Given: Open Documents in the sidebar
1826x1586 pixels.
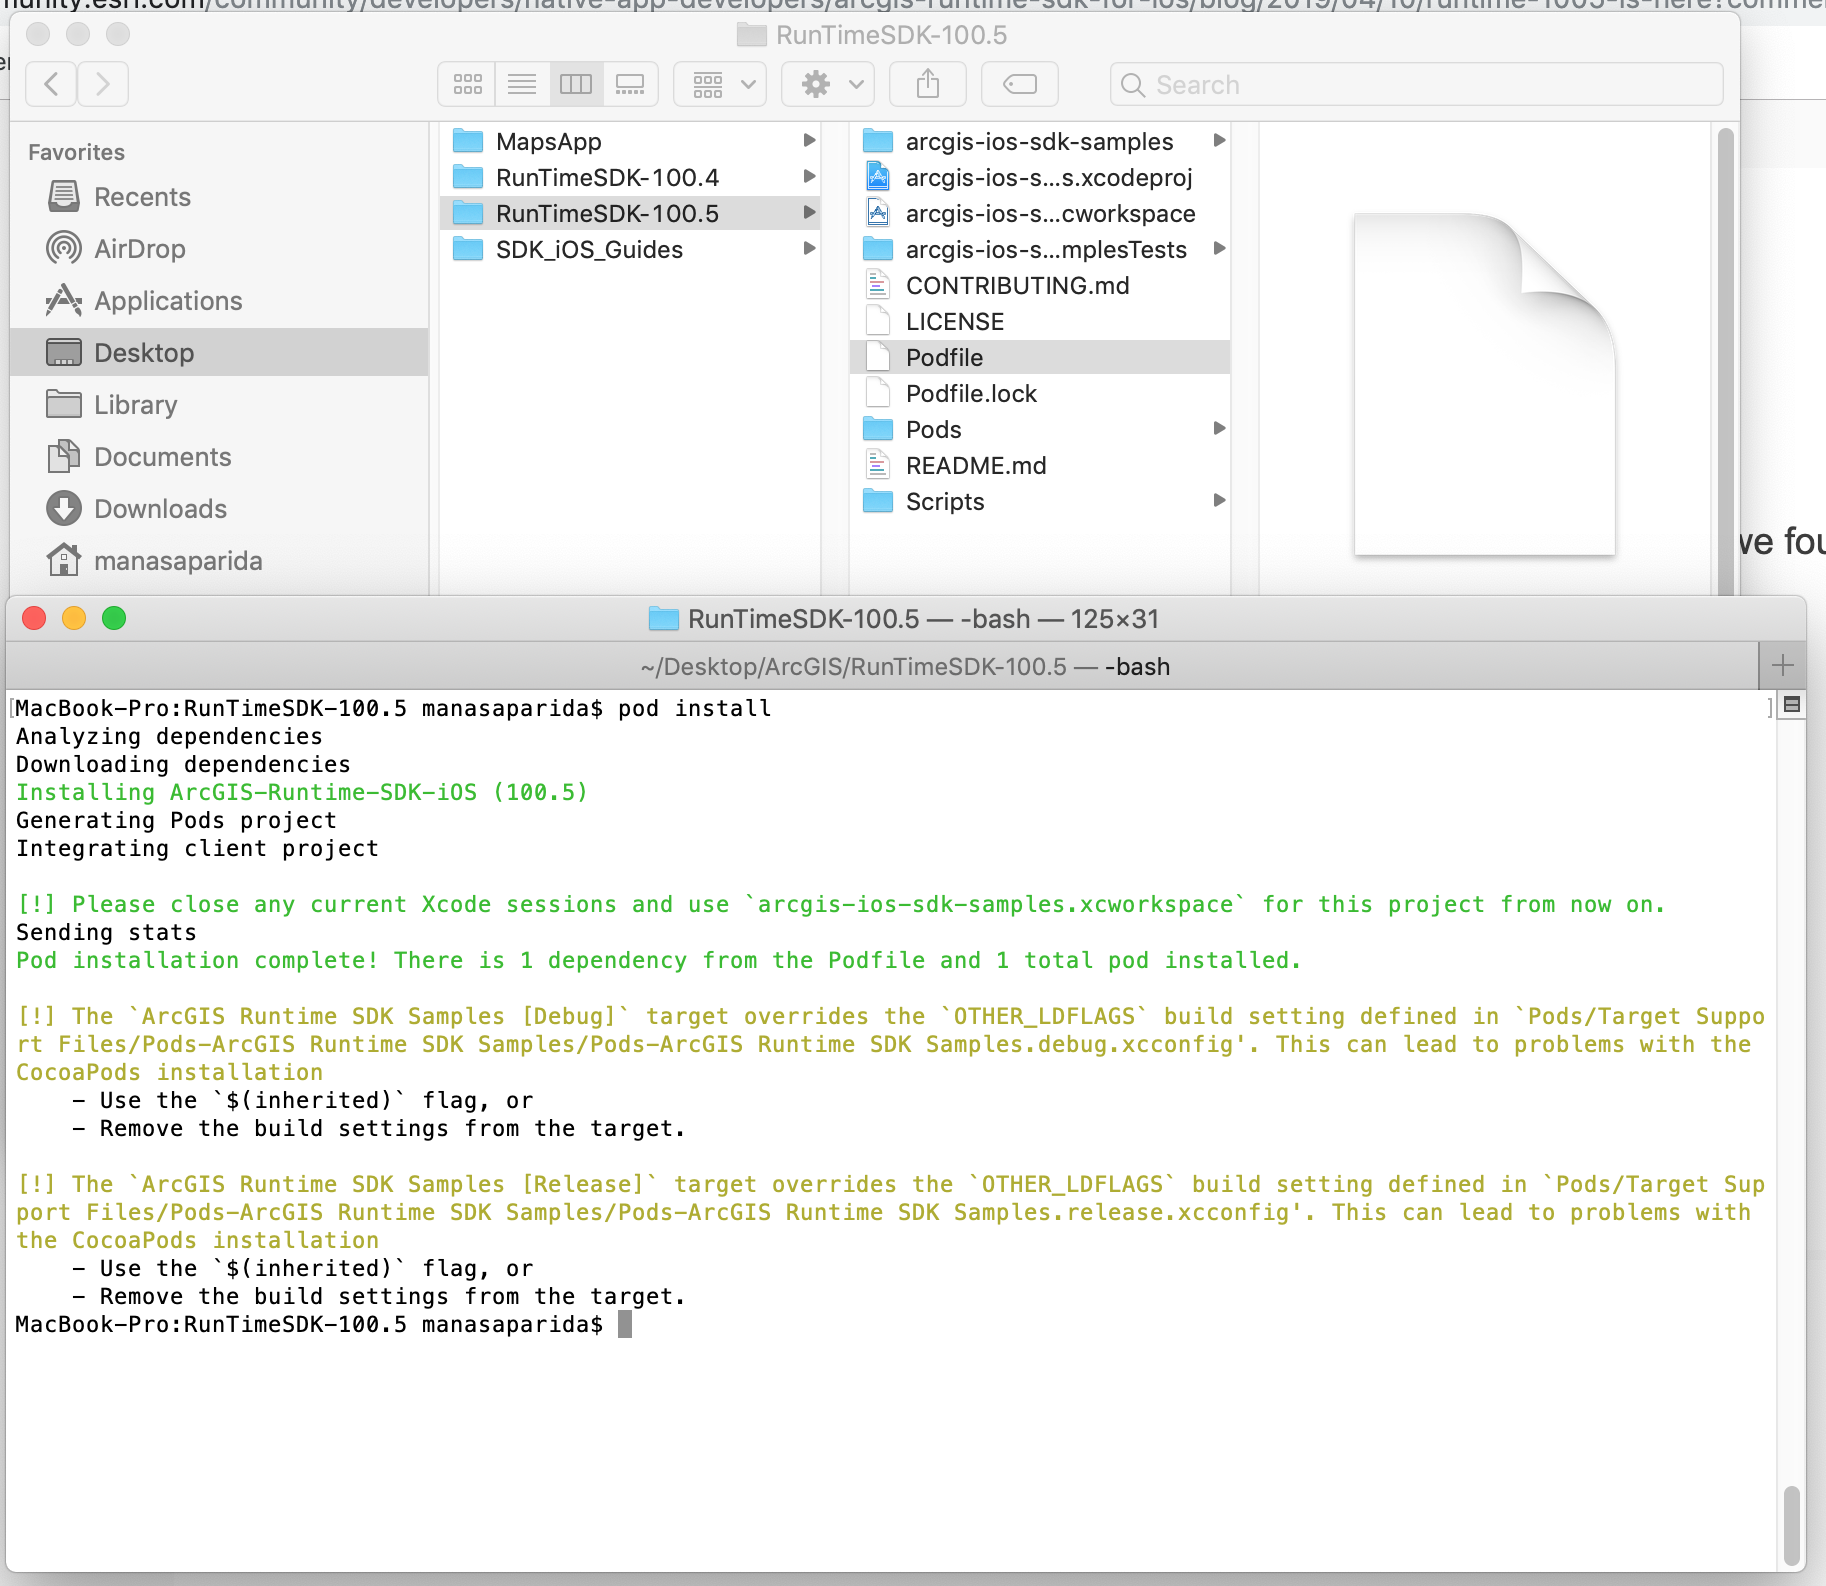Looking at the screenshot, I should [x=219, y=457].
